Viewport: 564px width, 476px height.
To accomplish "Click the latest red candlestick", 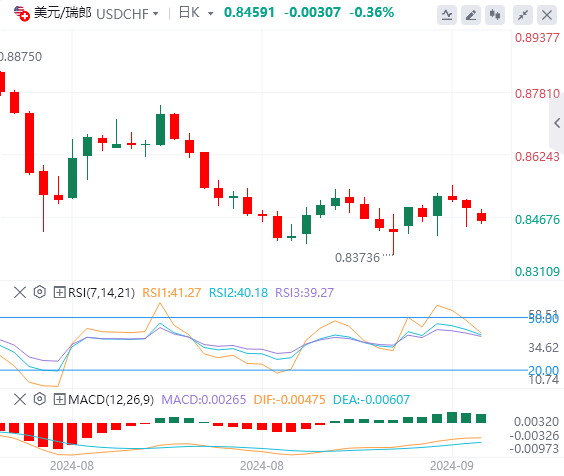I will click(x=481, y=217).
